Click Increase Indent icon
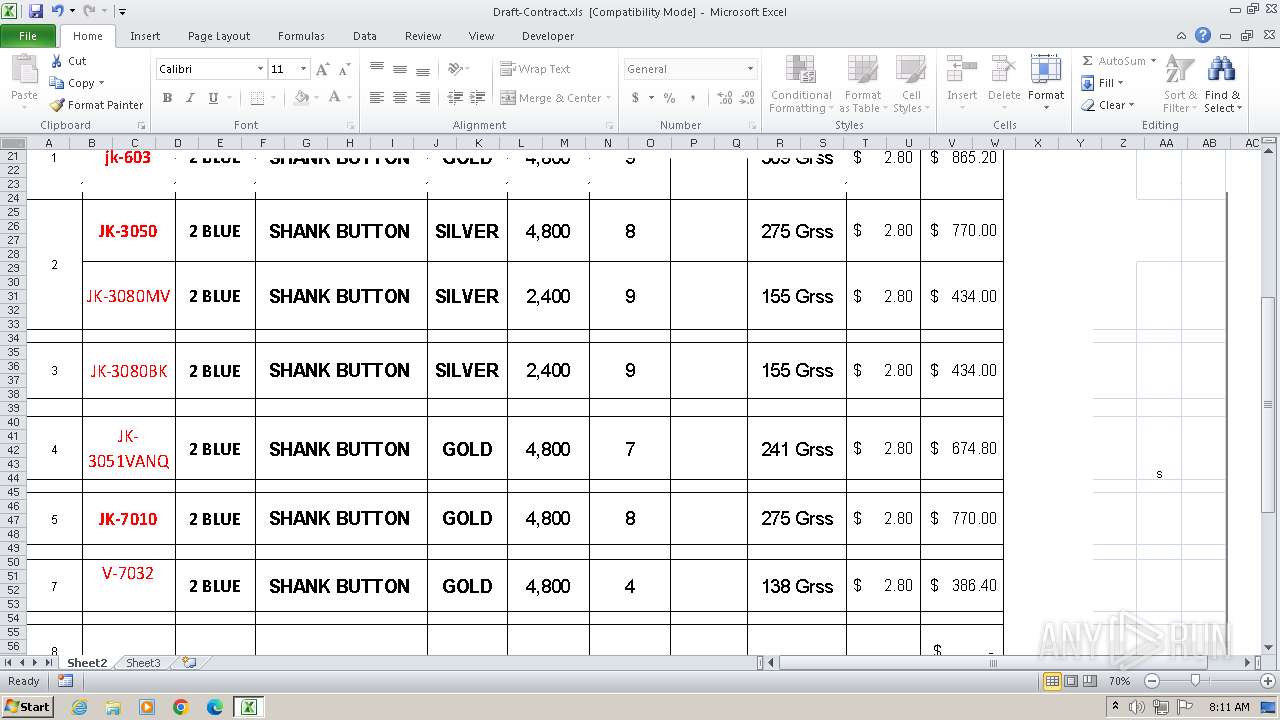The image size is (1280, 720). [x=478, y=98]
